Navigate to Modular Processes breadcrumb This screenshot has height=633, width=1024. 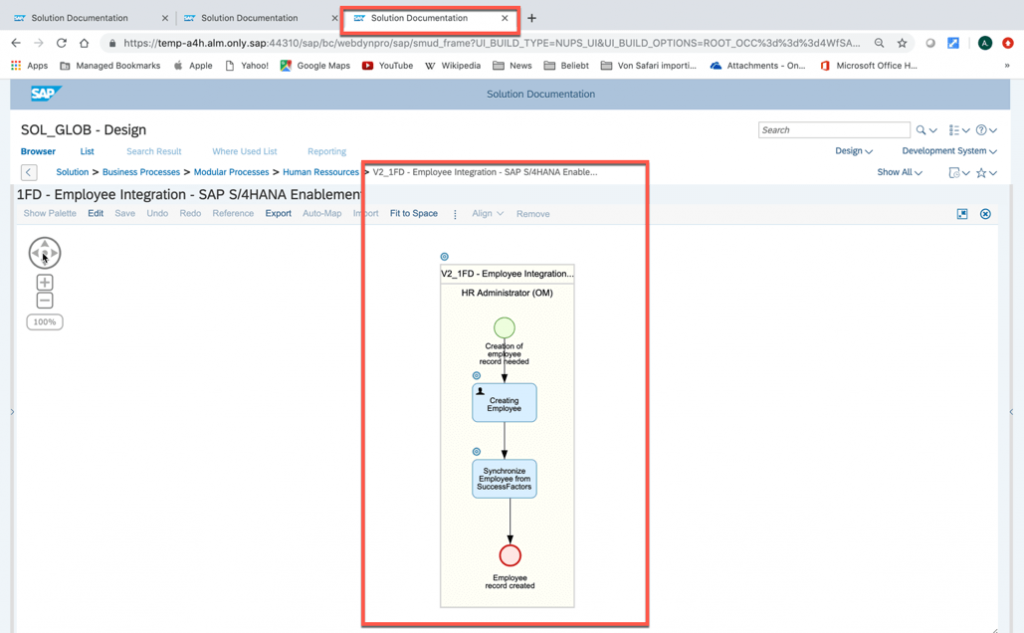(x=231, y=172)
